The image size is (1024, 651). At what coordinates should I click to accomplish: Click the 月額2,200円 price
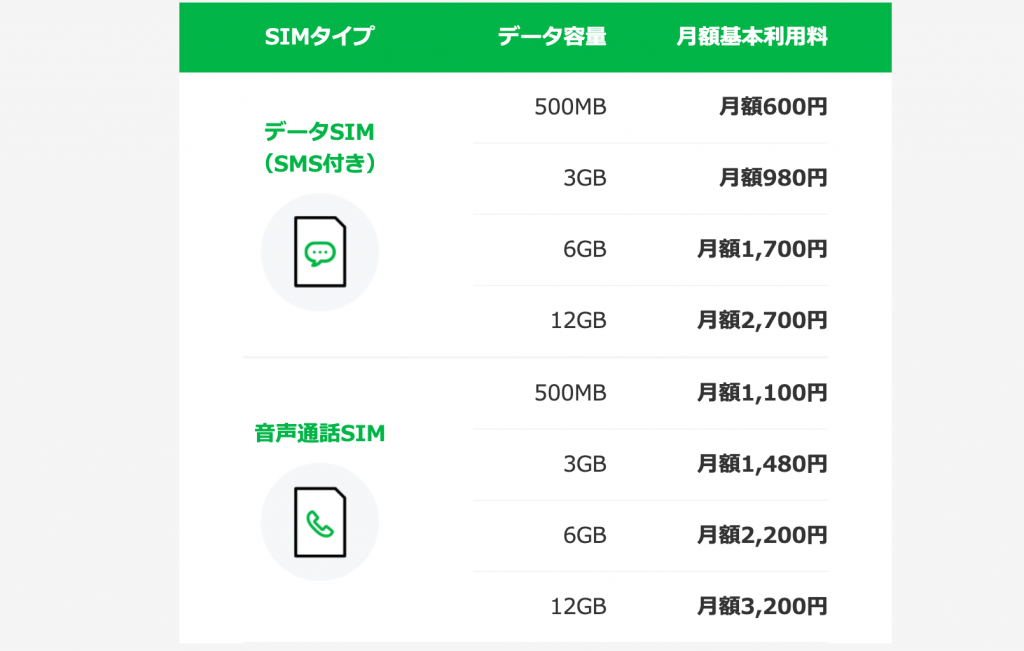click(x=762, y=535)
